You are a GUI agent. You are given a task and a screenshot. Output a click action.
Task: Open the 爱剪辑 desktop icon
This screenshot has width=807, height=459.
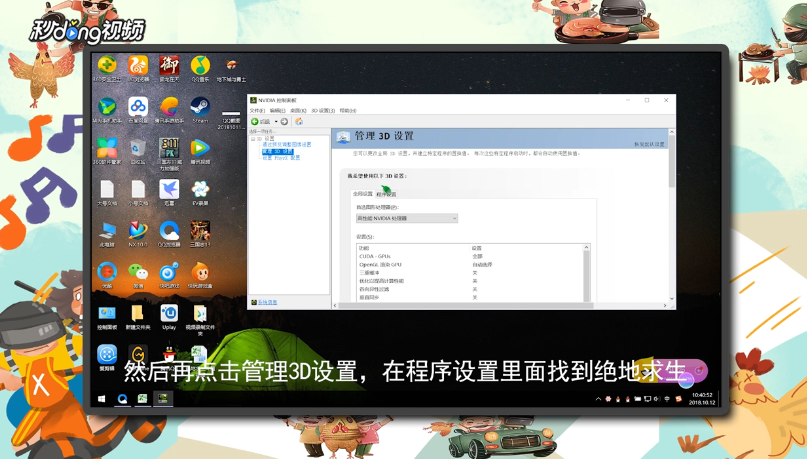(107, 357)
